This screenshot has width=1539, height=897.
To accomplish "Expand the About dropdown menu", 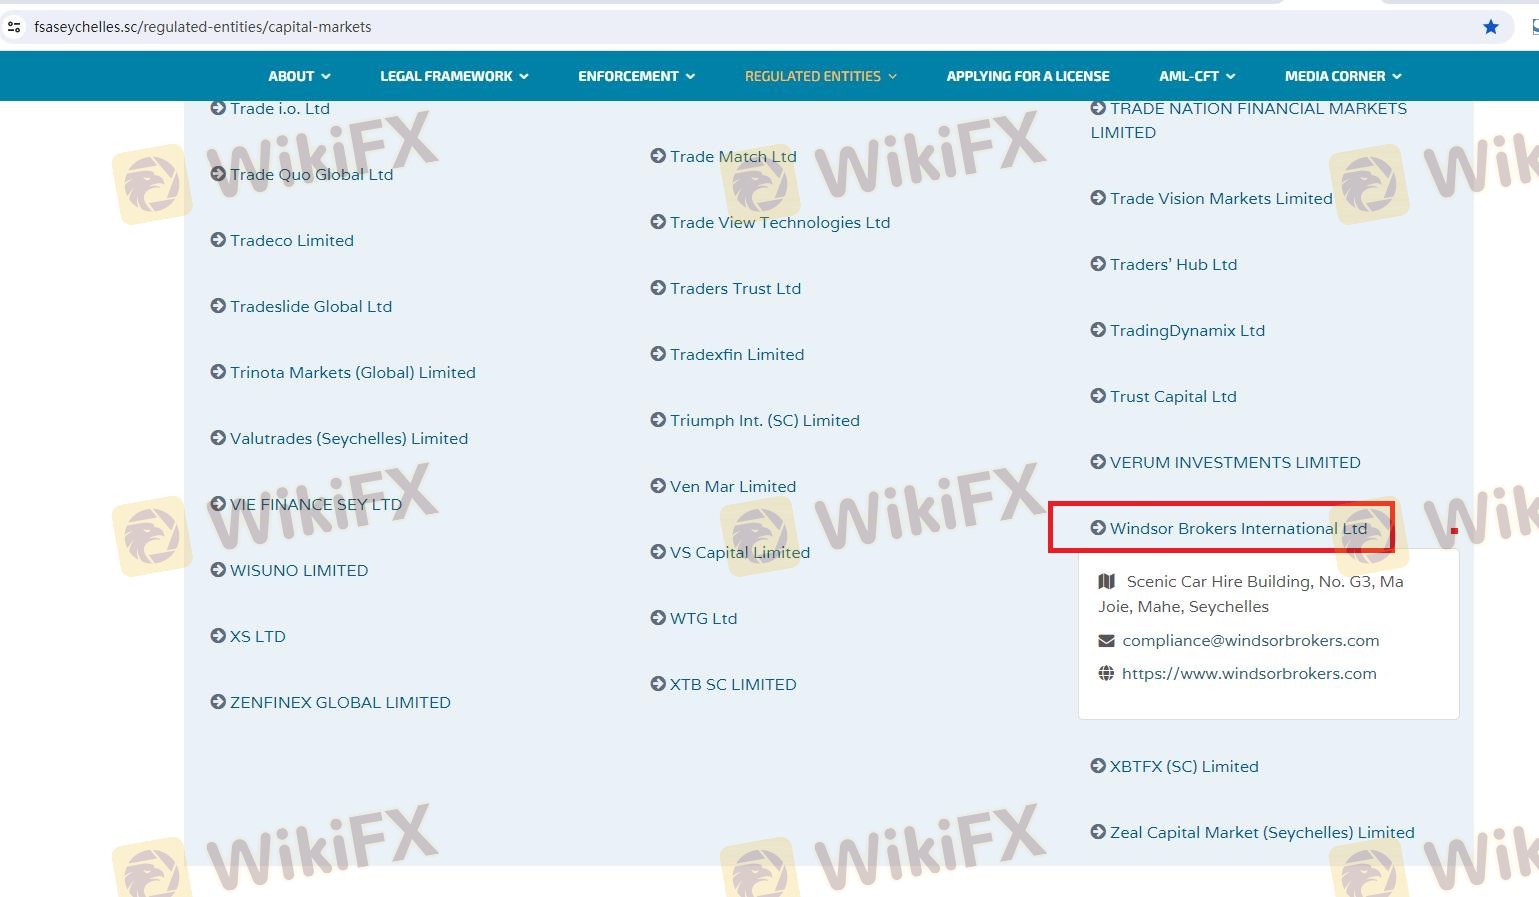I will pos(299,76).
